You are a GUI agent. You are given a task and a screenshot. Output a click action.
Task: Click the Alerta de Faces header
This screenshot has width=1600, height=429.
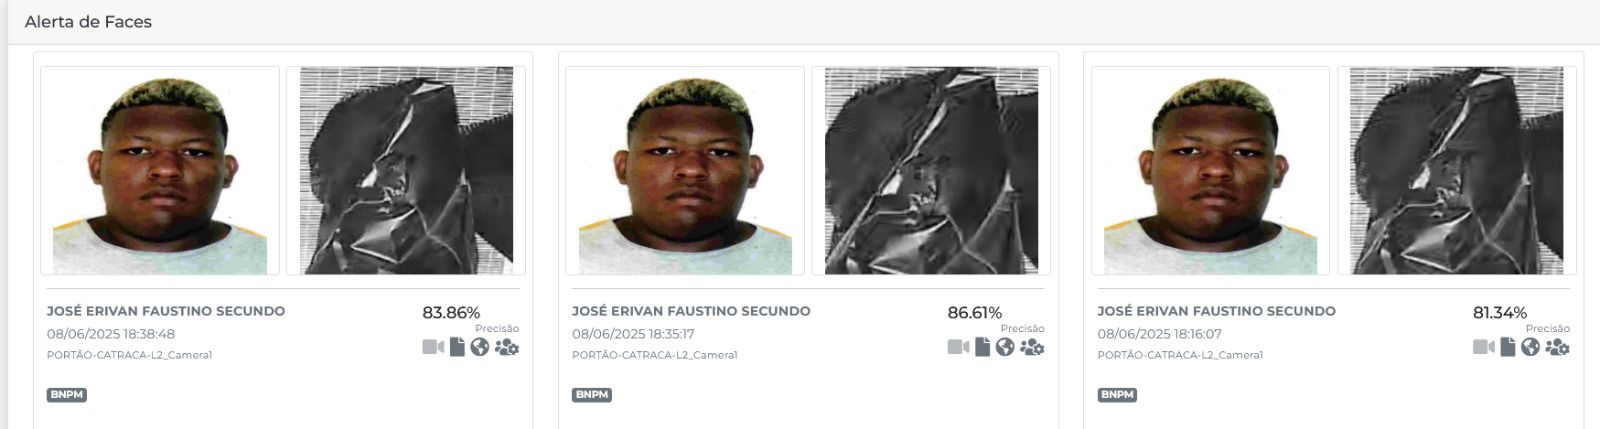tap(88, 22)
